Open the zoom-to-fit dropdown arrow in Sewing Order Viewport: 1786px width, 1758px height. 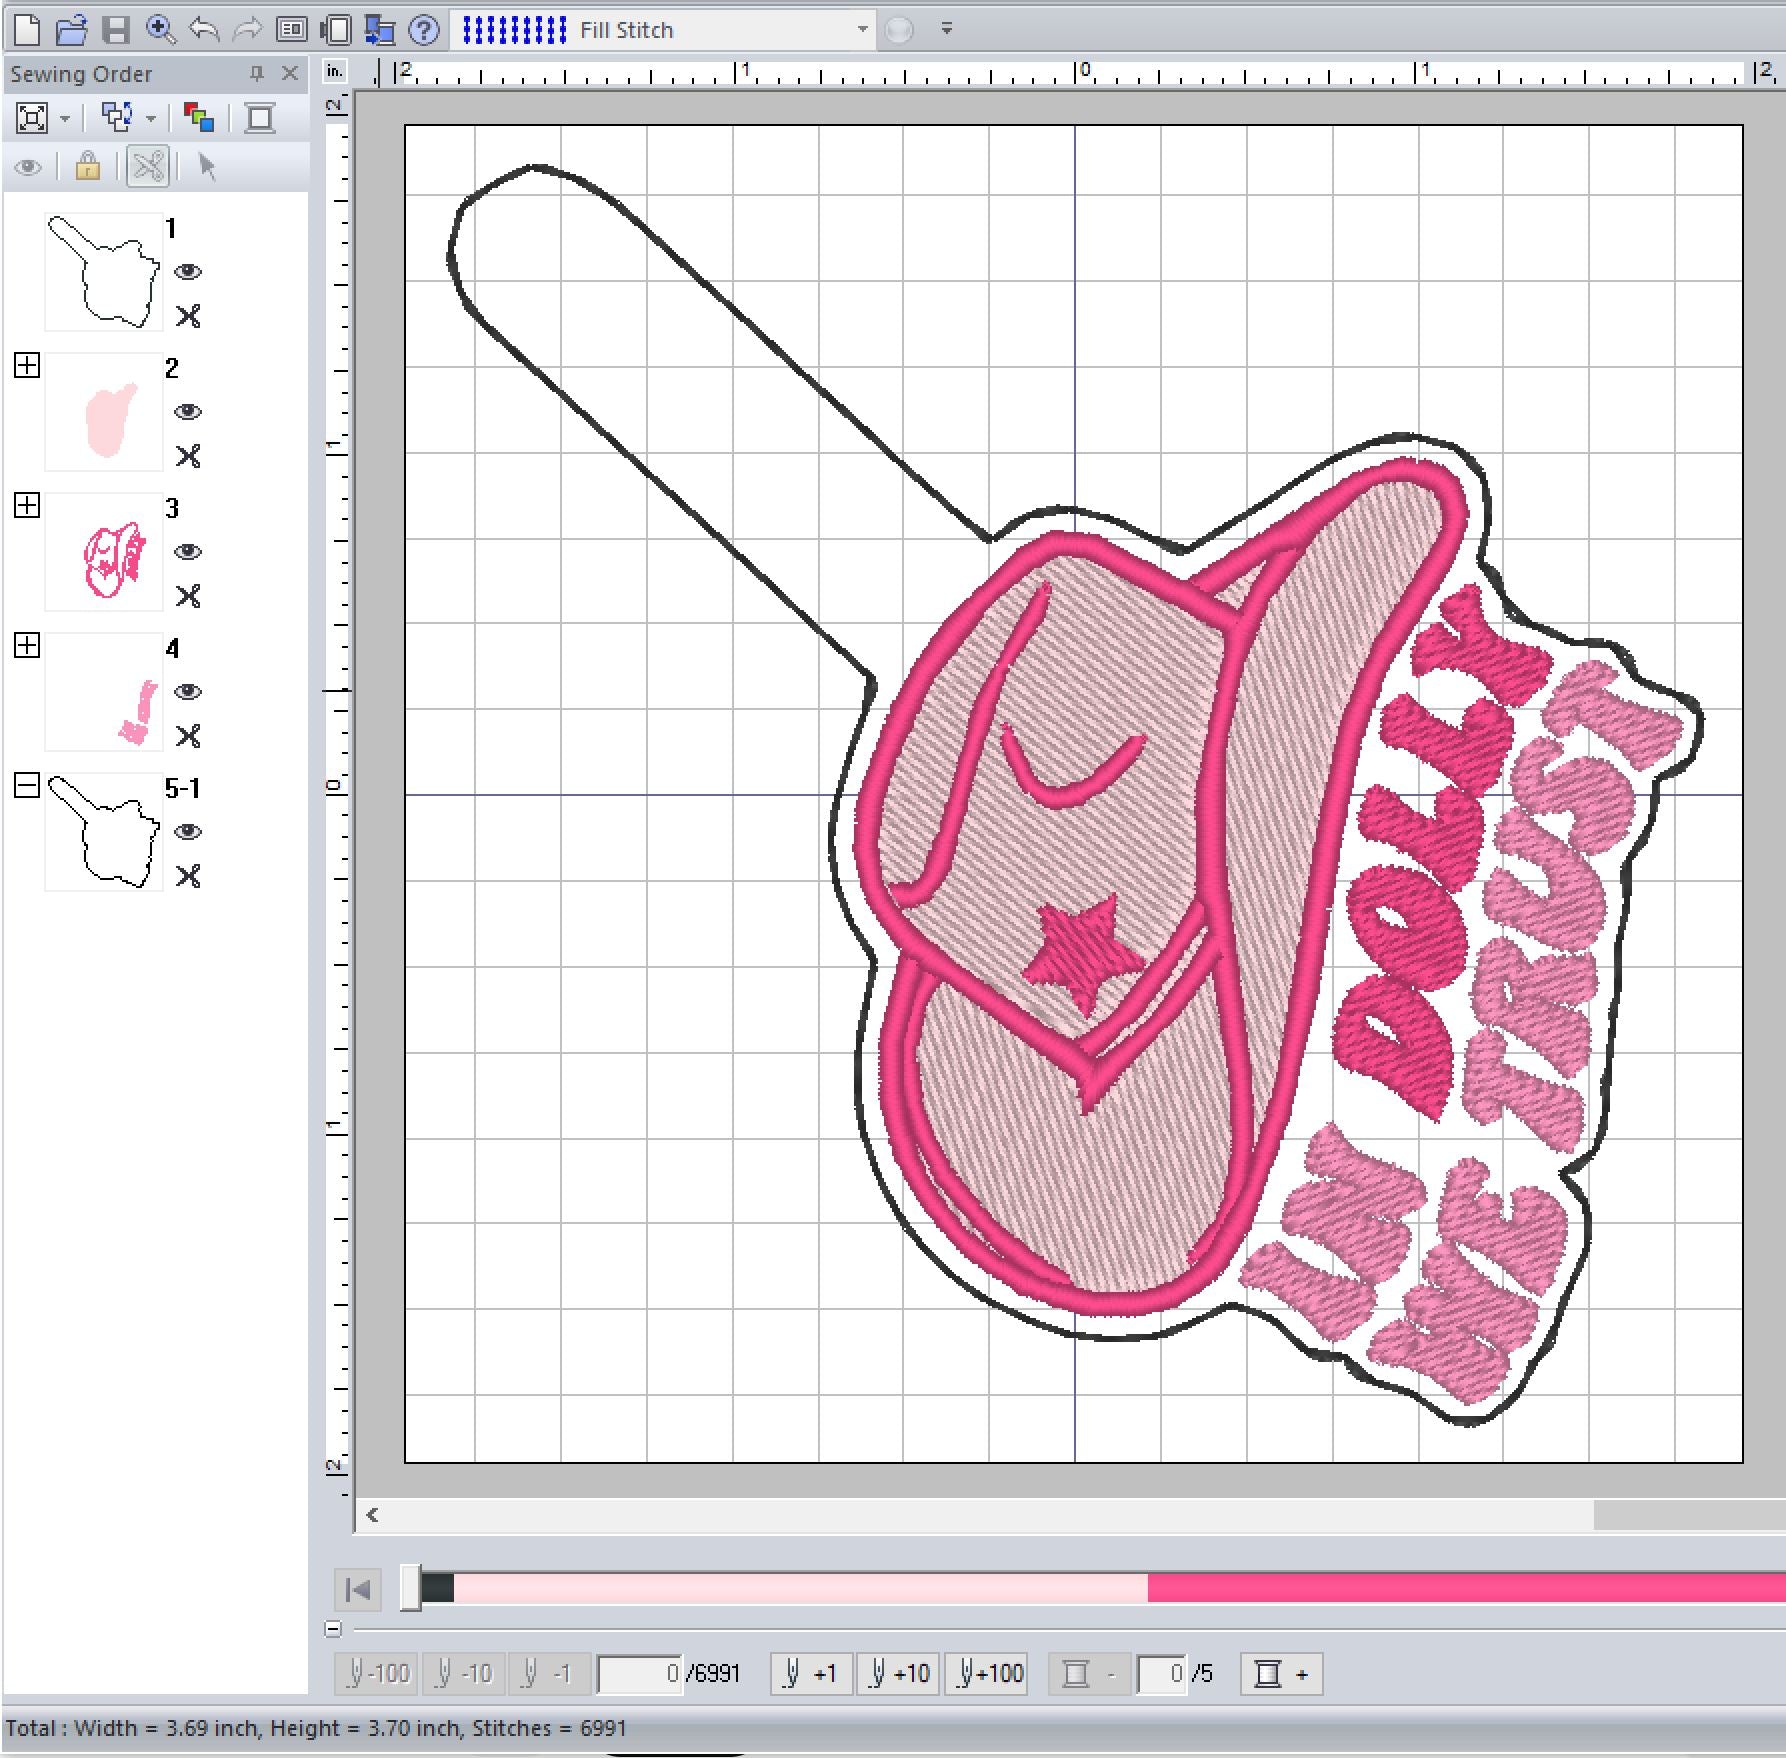(x=65, y=118)
